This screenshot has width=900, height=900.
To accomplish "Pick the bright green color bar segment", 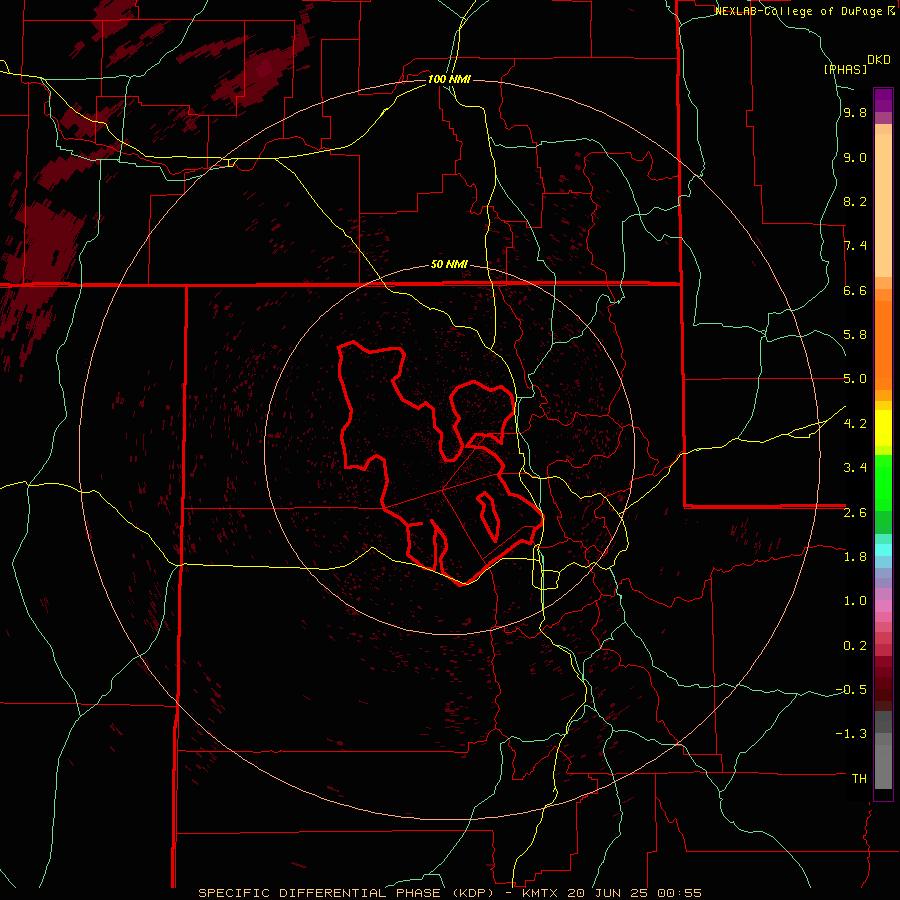I will pyautogui.click(x=883, y=483).
